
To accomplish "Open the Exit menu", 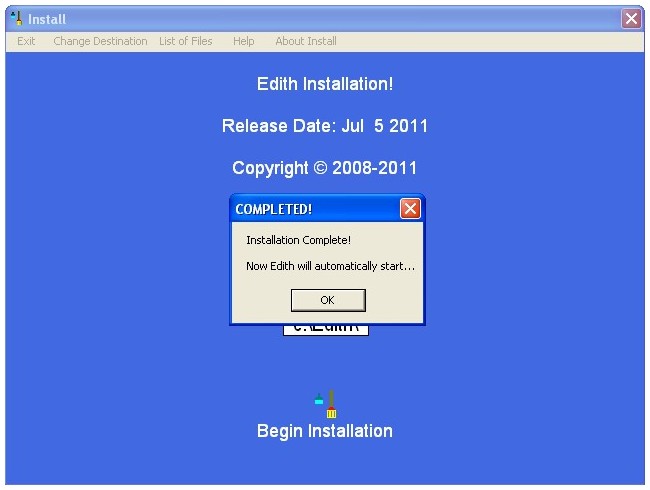I will tap(26, 41).
